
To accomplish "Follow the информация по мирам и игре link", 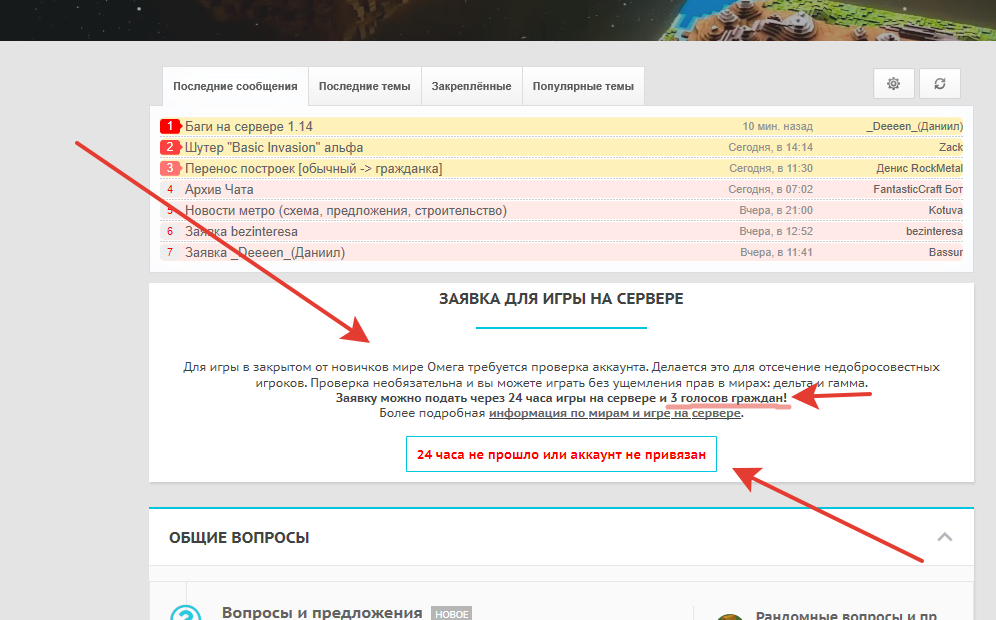I will click(615, 413).
